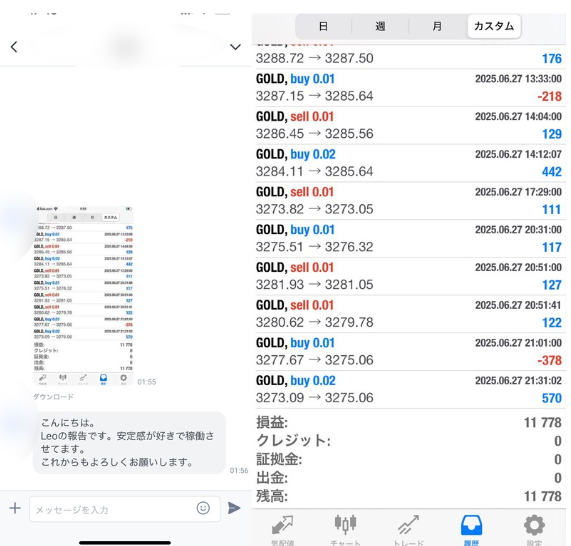Screen dimensions: 571x546
Task: Open the trade history thumbnail image
Action: pos(83,295)
